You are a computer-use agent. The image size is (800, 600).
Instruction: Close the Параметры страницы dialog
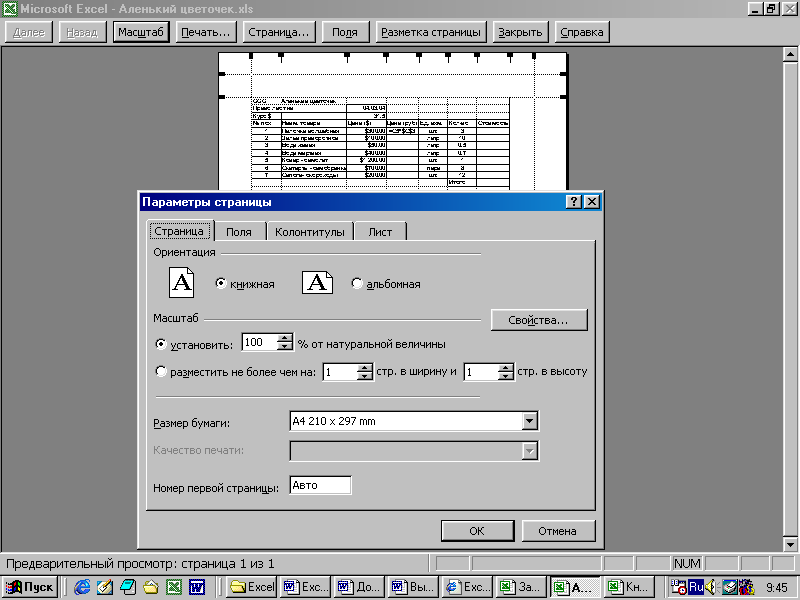tap(592, 202)
